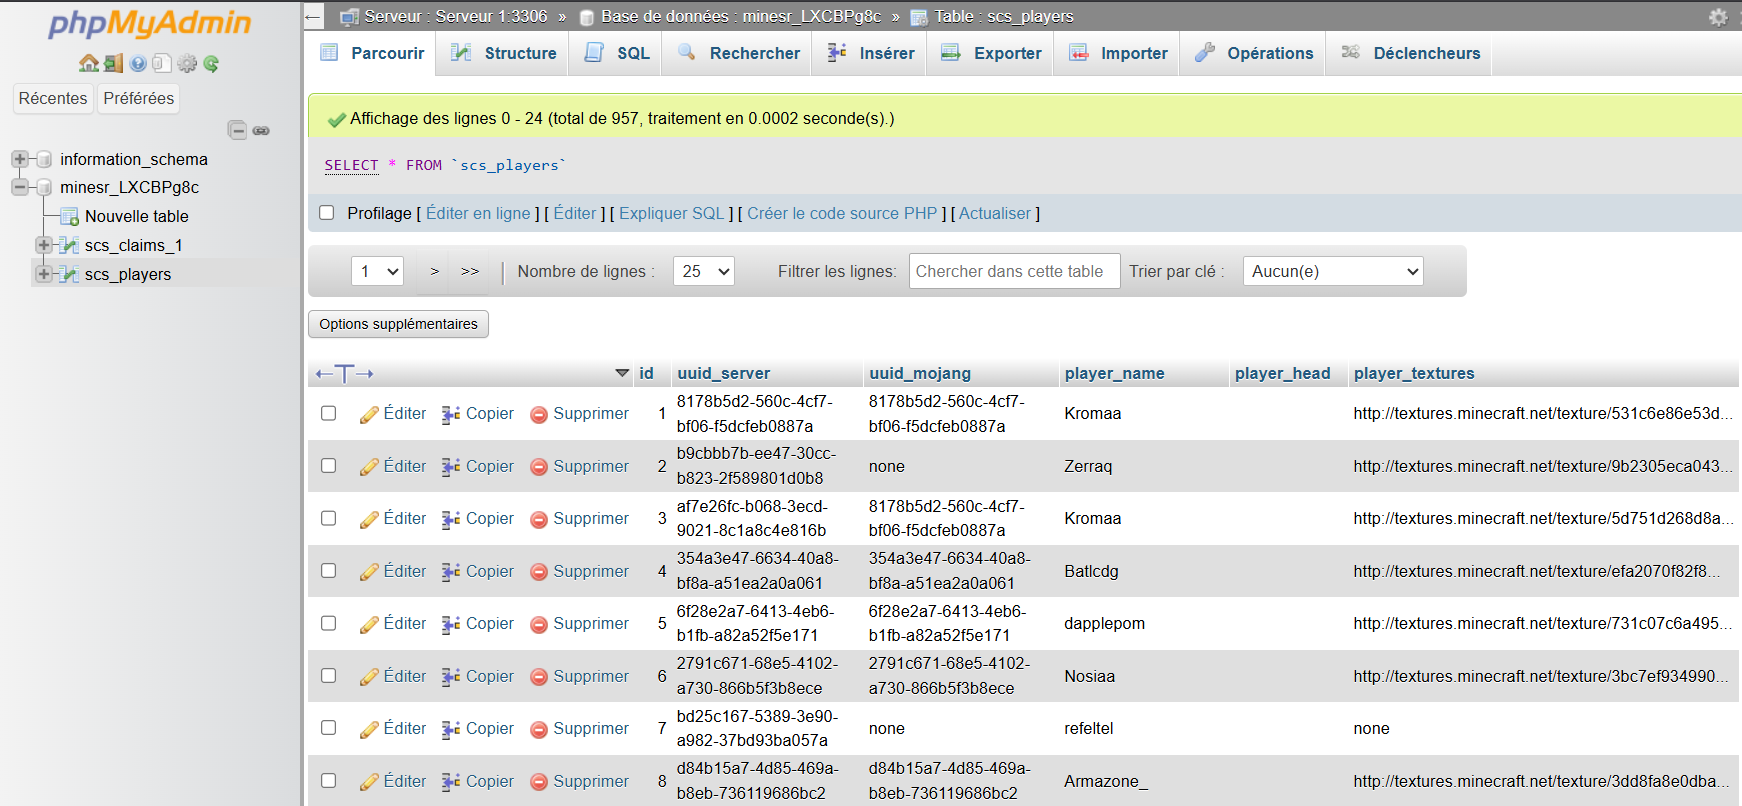This screenshot has height=806, width=1742.
Task: Check the row checkbox for Batlcdg
Action: [328, 571]
